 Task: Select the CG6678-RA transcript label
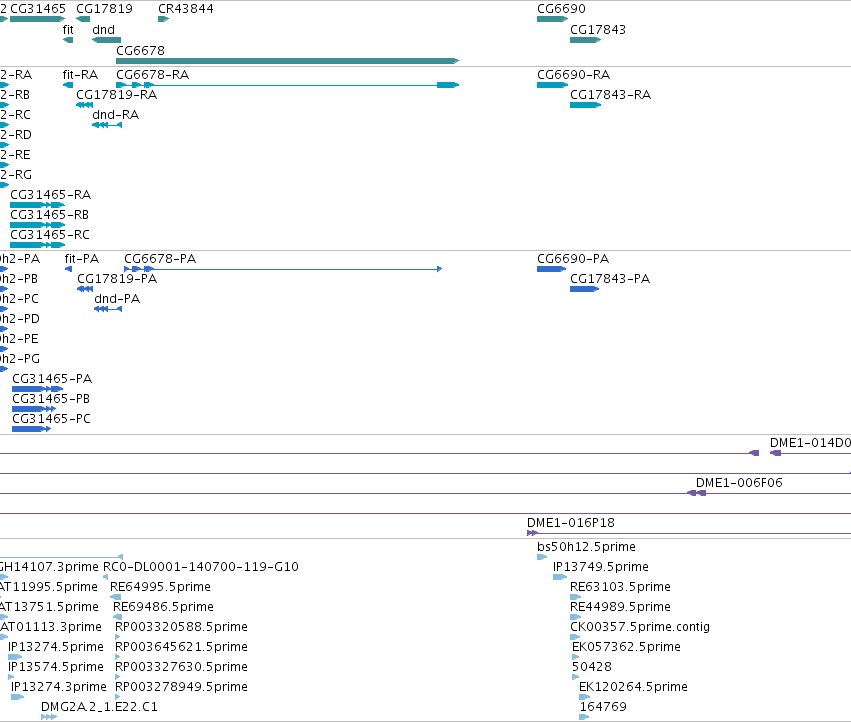point(153,74)
